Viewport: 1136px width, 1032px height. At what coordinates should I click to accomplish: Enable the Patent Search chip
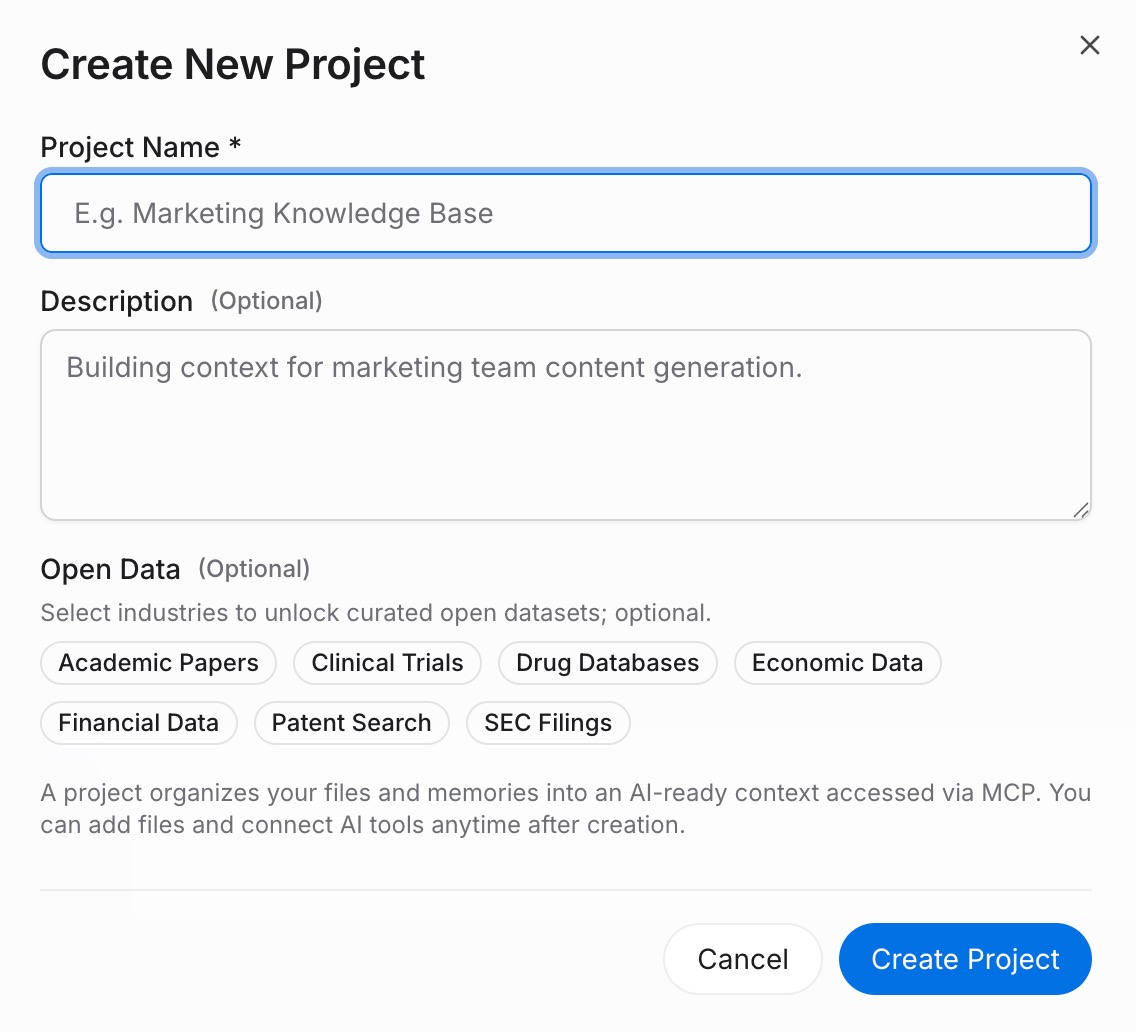coord(351,723)
